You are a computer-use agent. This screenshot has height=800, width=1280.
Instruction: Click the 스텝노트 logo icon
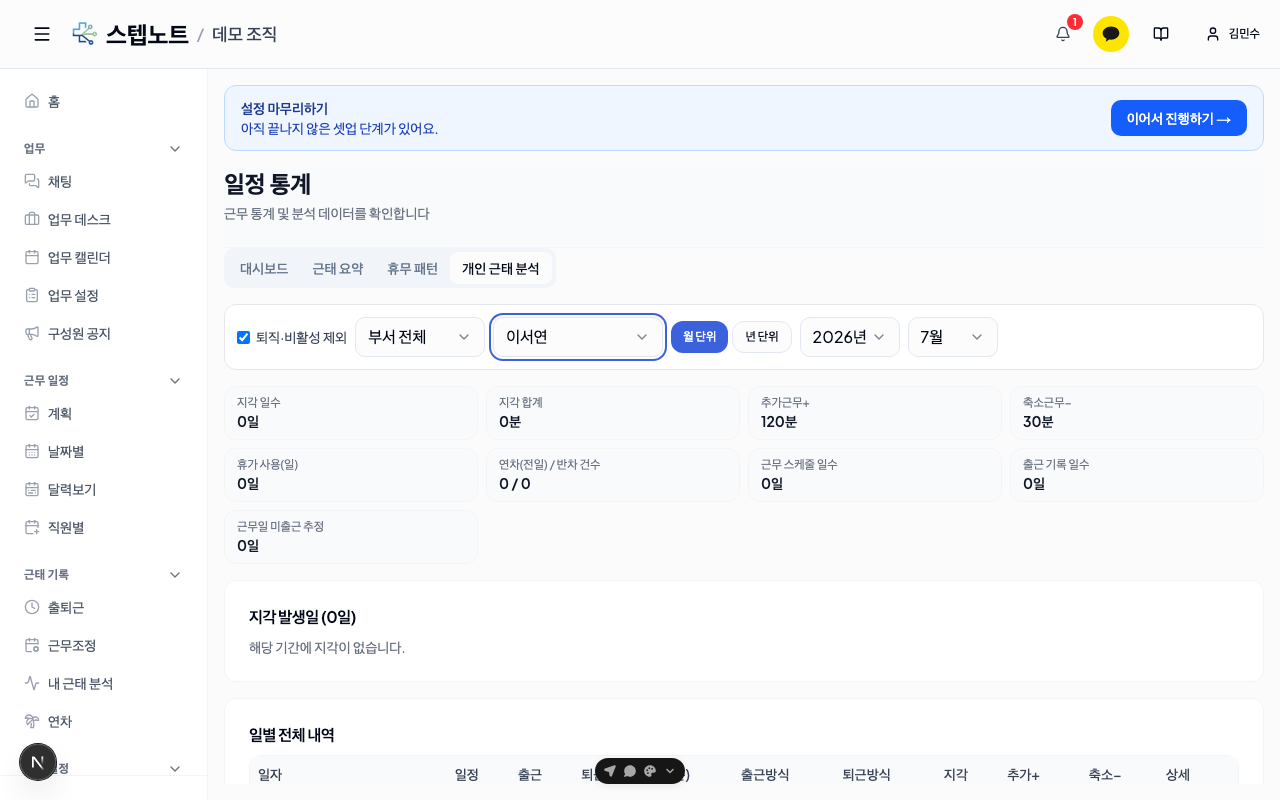(85, 34)
